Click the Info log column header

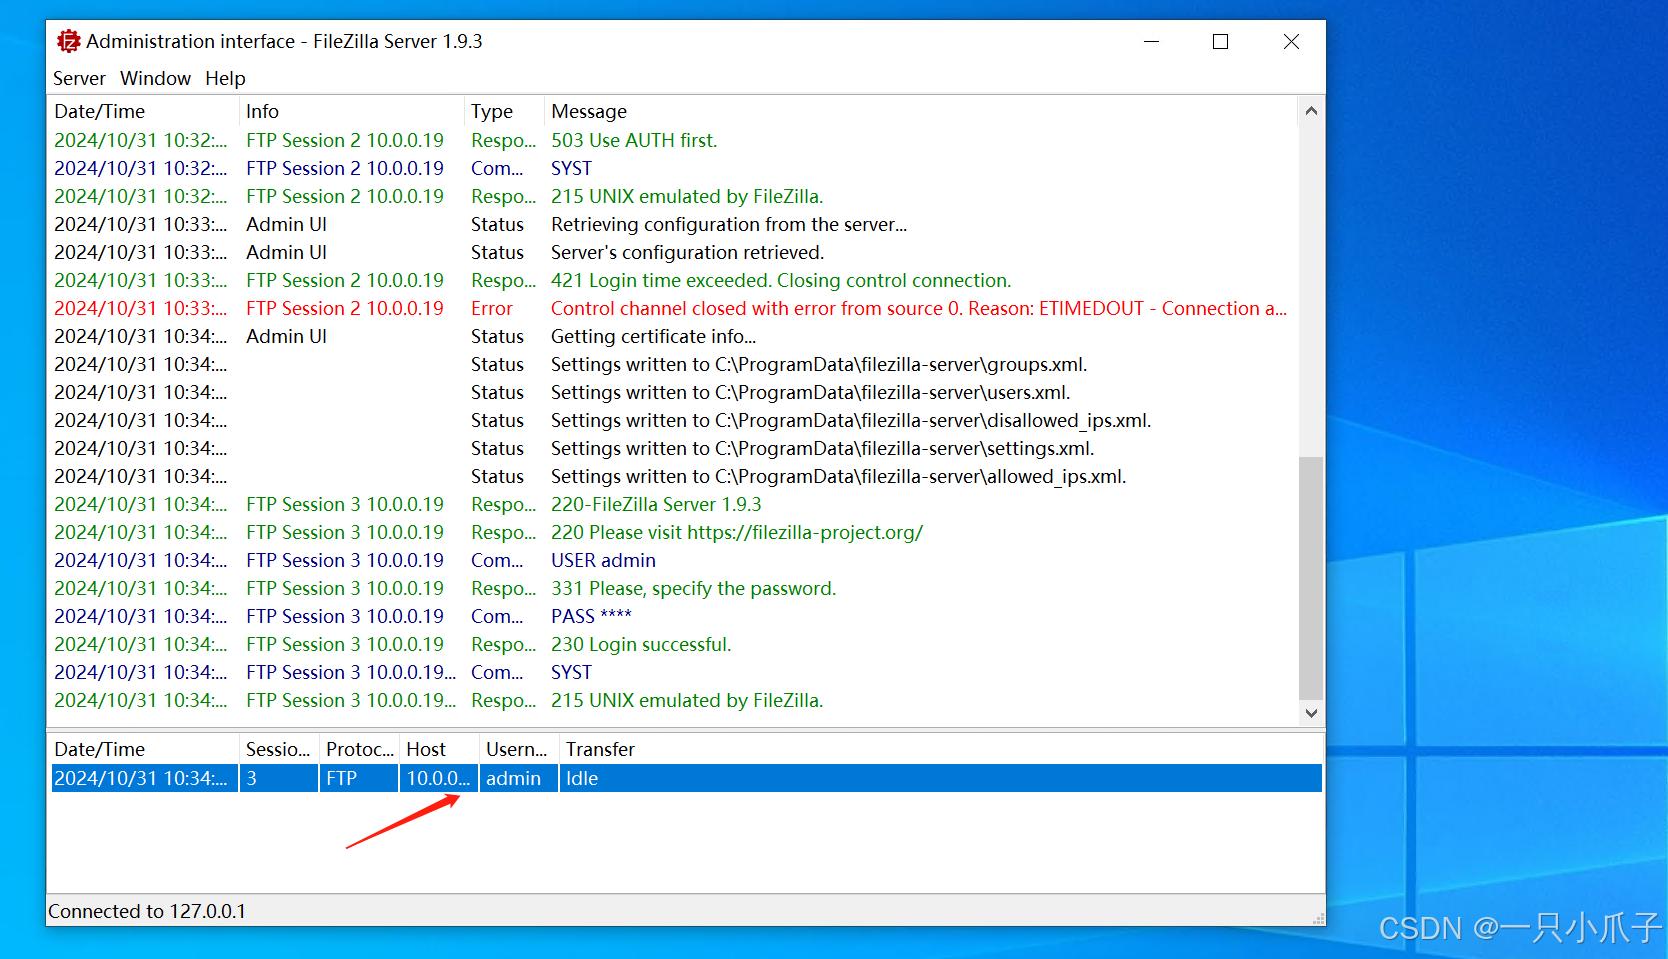pyautogui.click(x=352, y=111)
